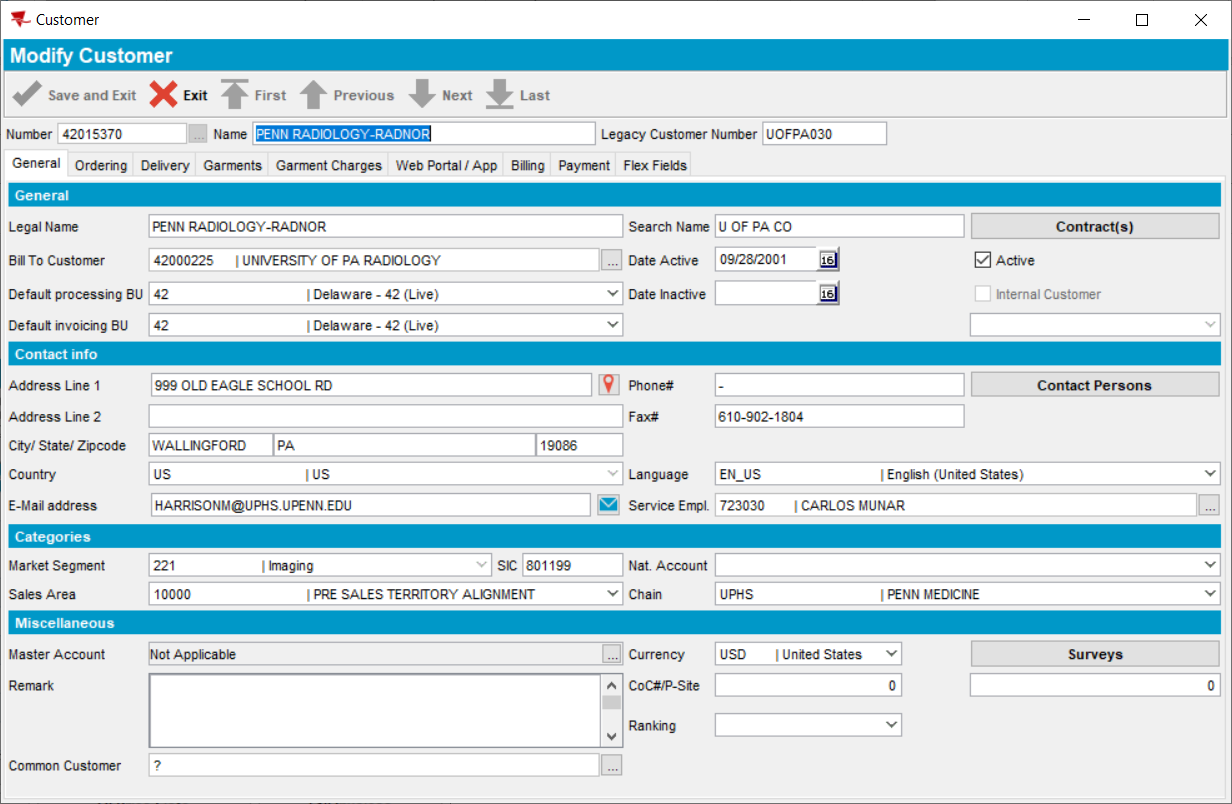Click into the Address Line 2 field

[385, 416]
